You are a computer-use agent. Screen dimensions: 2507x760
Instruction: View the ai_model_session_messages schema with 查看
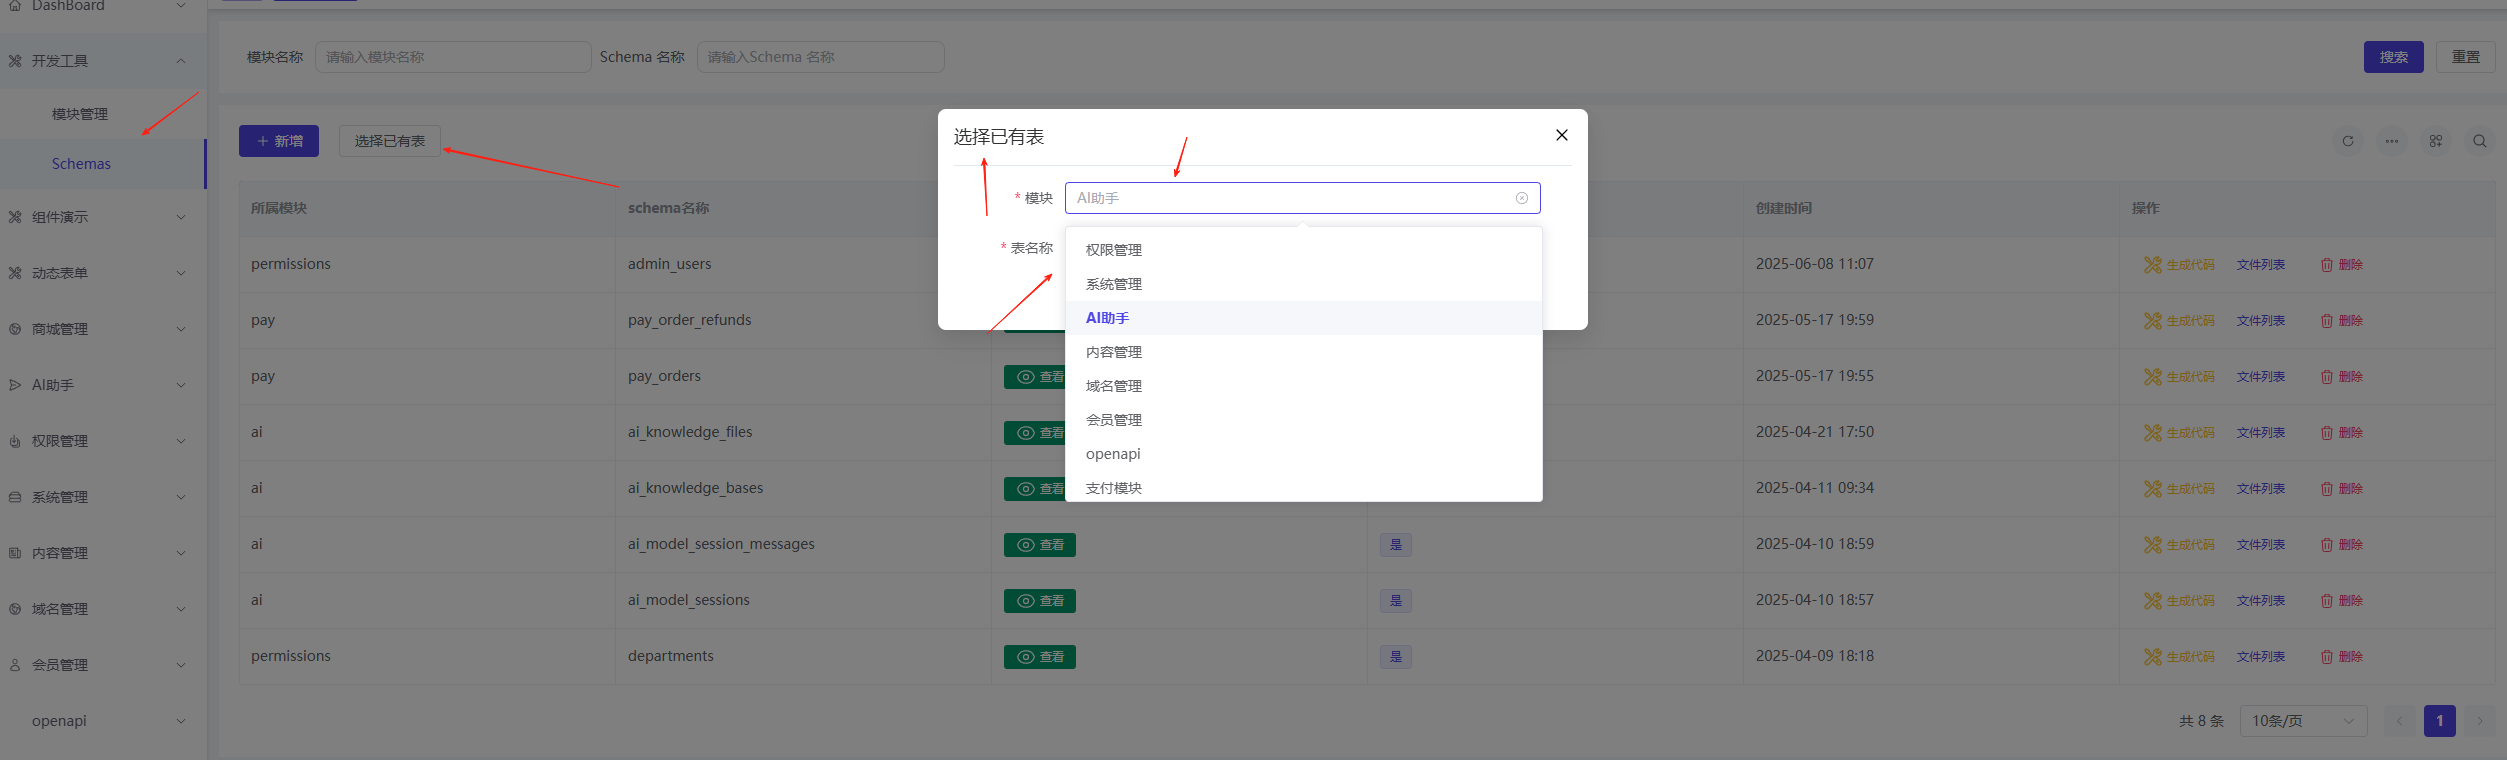[1040, 545]
